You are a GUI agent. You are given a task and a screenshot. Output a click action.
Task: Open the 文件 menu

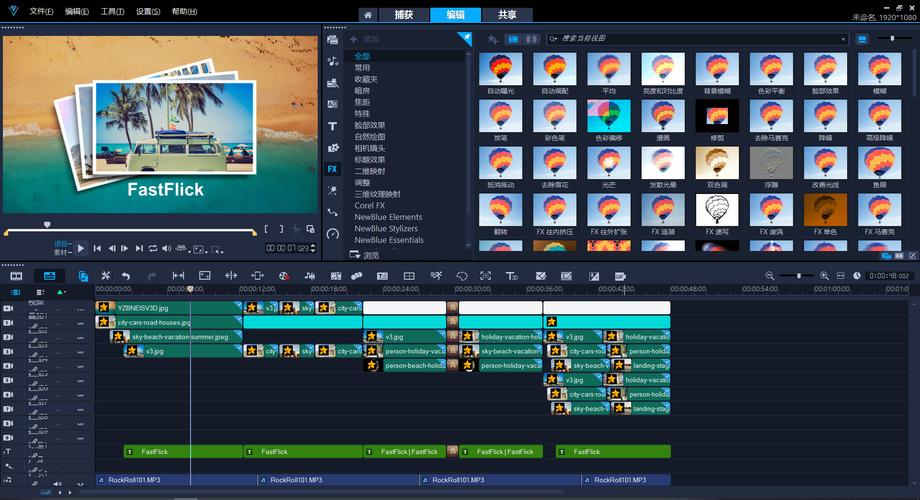click(x=40, y=11)
